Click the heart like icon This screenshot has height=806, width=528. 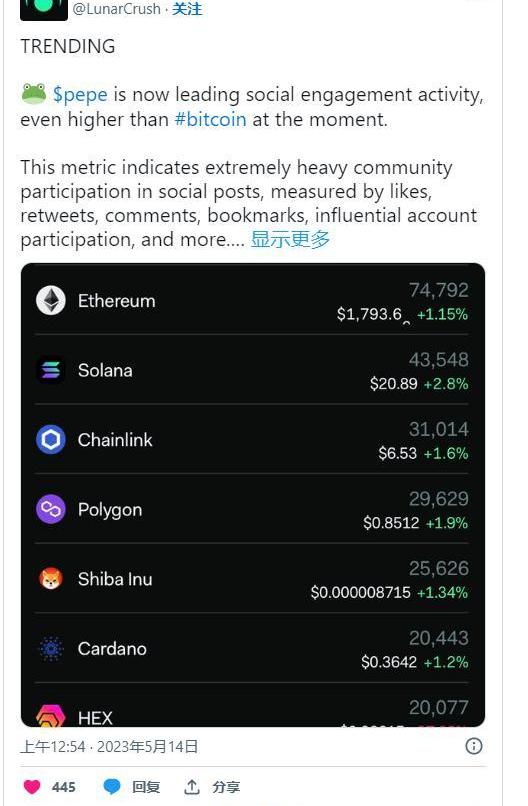[x=32, y=786]
